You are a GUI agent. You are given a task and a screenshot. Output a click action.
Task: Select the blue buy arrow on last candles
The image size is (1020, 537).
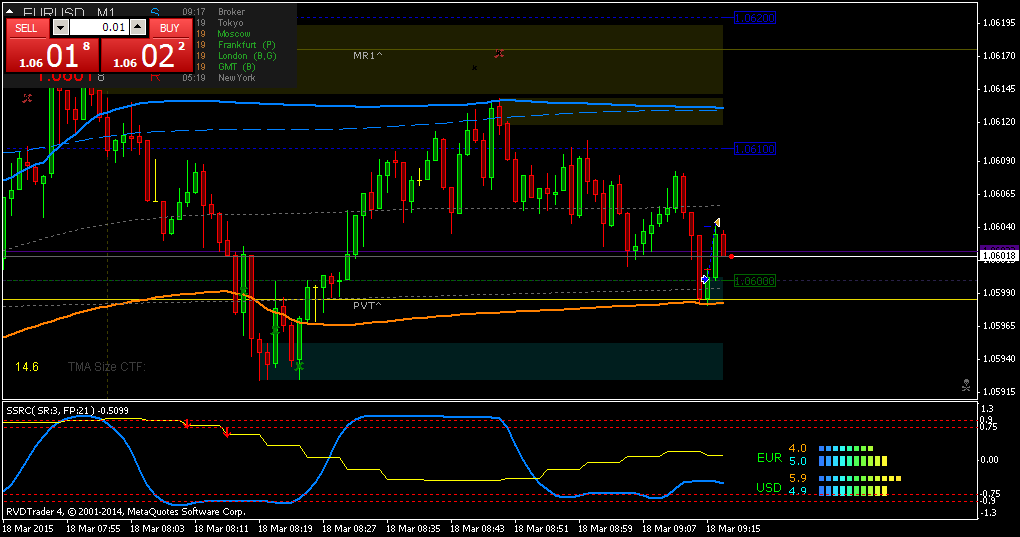(x=705, y=280)
